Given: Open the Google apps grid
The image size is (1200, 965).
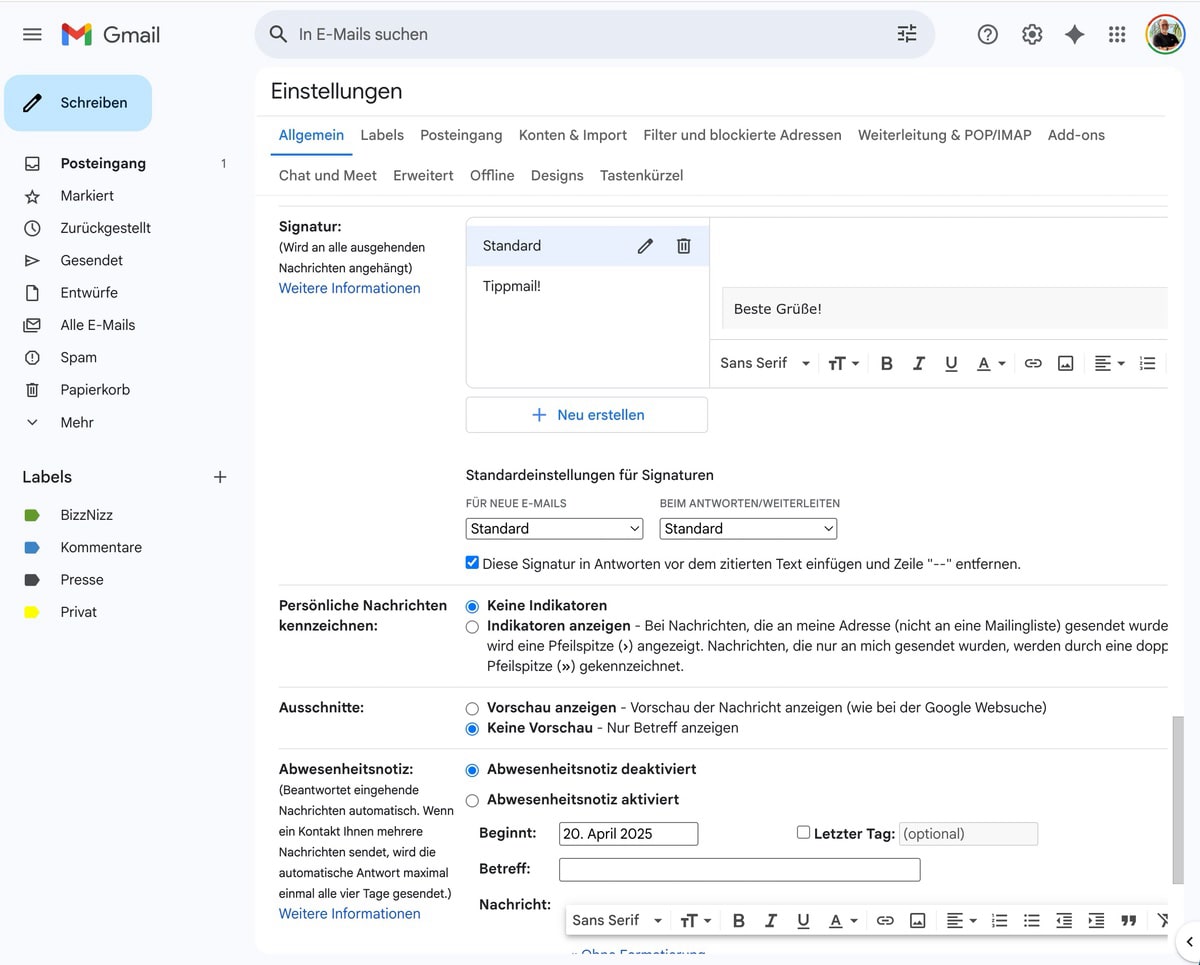Looking at the screenshot, I should (1117, 35).
